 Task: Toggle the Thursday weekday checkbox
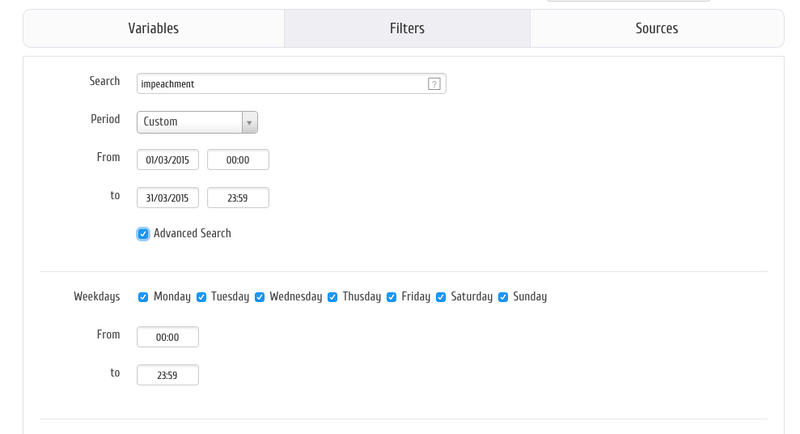pos(333,297)
